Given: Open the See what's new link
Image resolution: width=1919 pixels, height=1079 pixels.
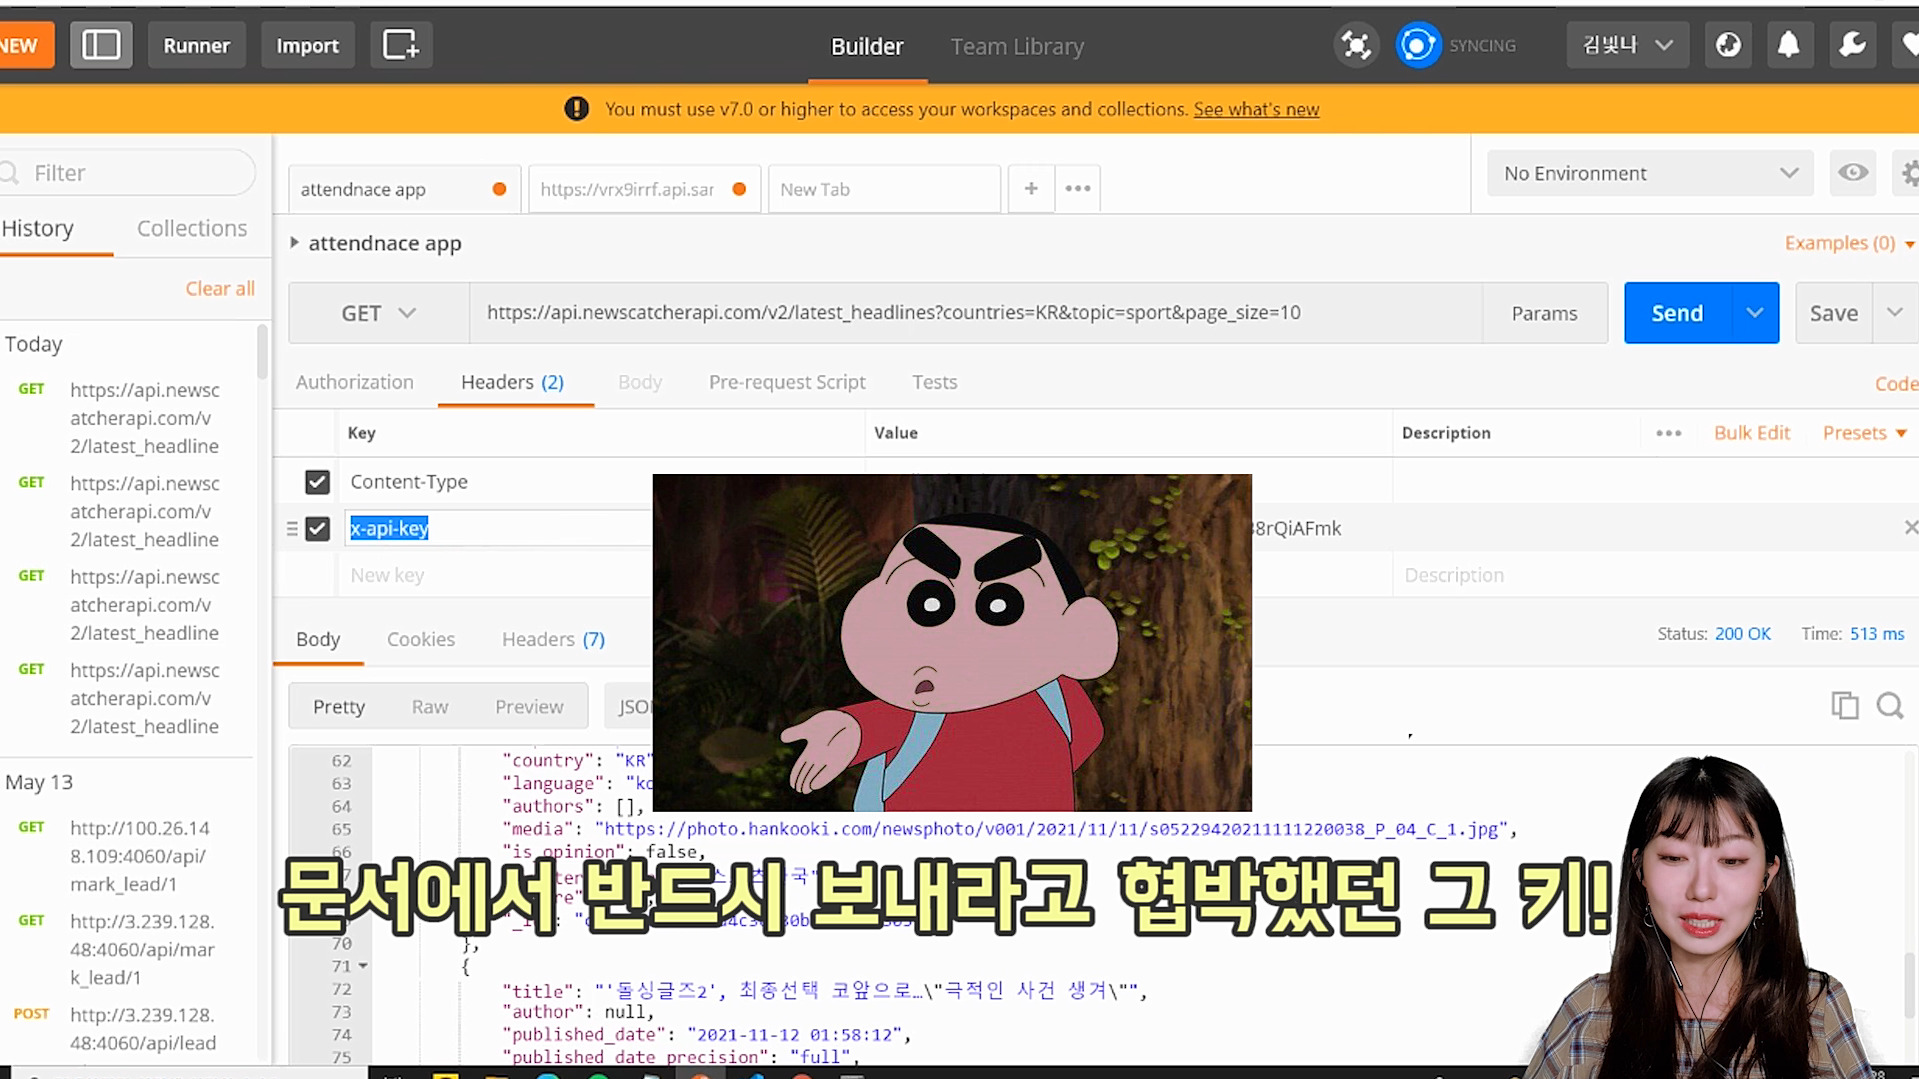Looking at the screenshot, I should 1256,109.
